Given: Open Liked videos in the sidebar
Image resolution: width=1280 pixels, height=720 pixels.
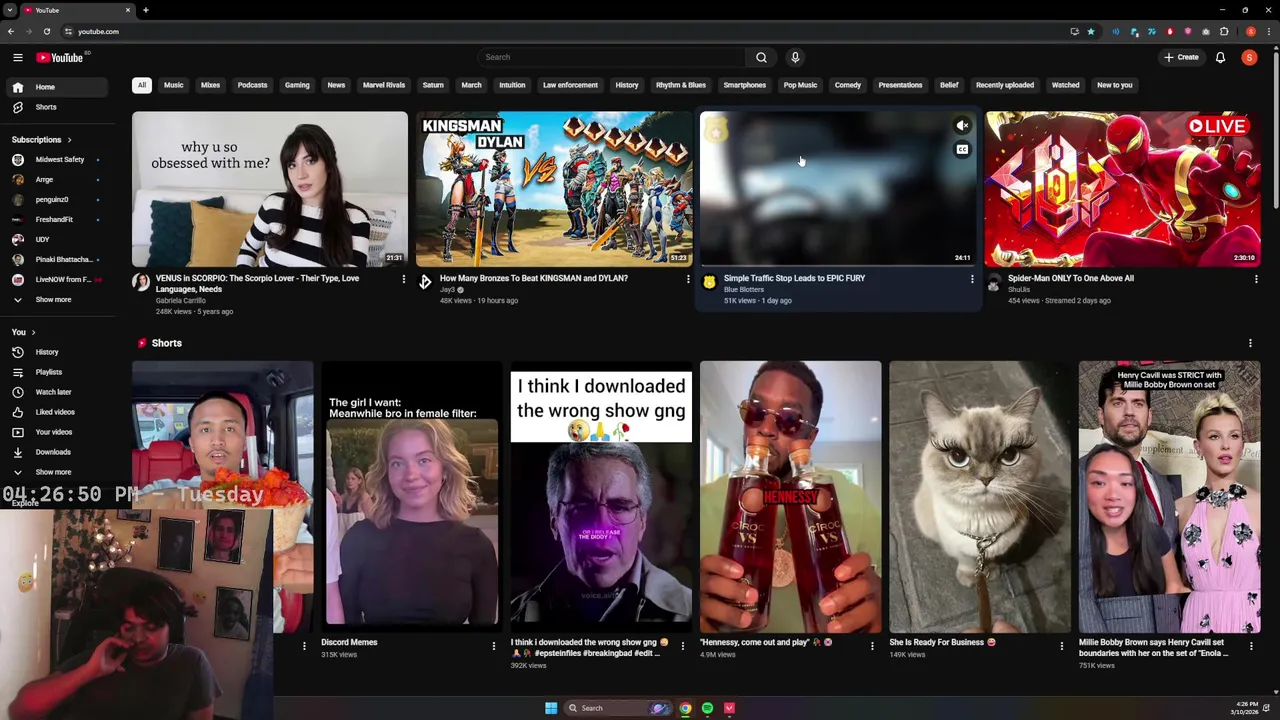Looking at the screenshot, I should (x=55, y=412).
